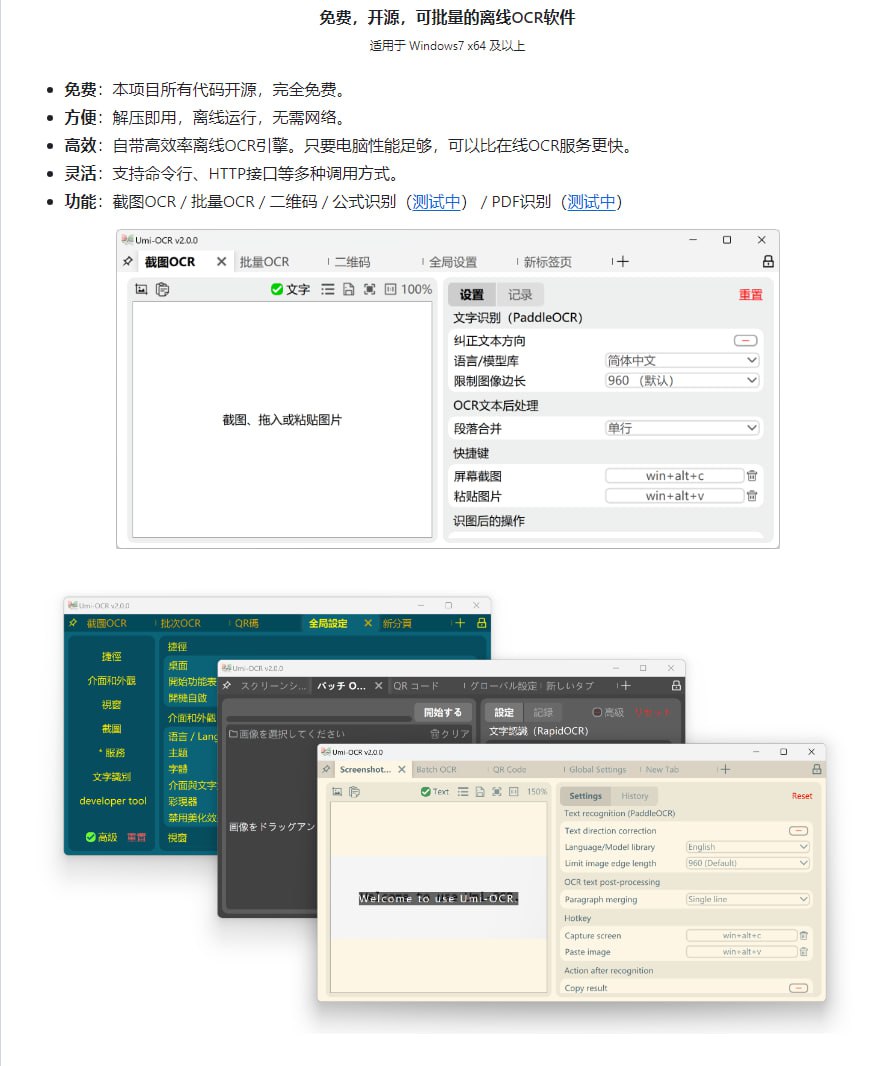Open Limit image edge length dropdown 960 (Default)
Viewport: 893px width, 1066px height.
(x=748, y=863)
